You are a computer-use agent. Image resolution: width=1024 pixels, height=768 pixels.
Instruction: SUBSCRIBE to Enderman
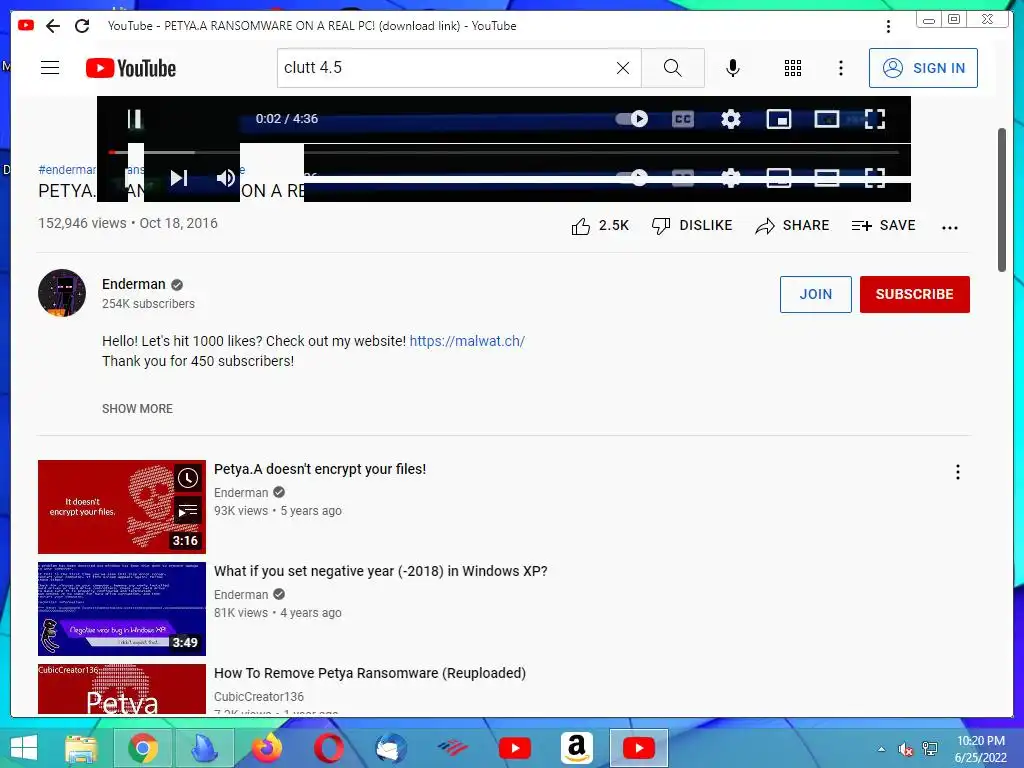[x=914, y=295]
